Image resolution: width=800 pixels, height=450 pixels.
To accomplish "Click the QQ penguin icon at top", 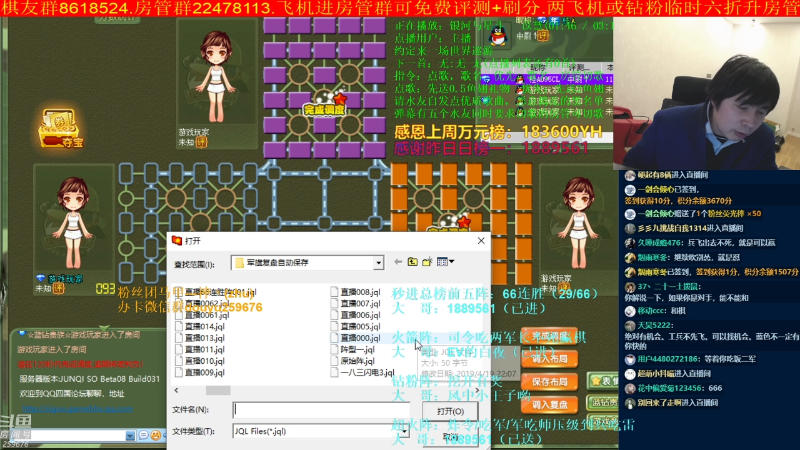I will point(497,35).
